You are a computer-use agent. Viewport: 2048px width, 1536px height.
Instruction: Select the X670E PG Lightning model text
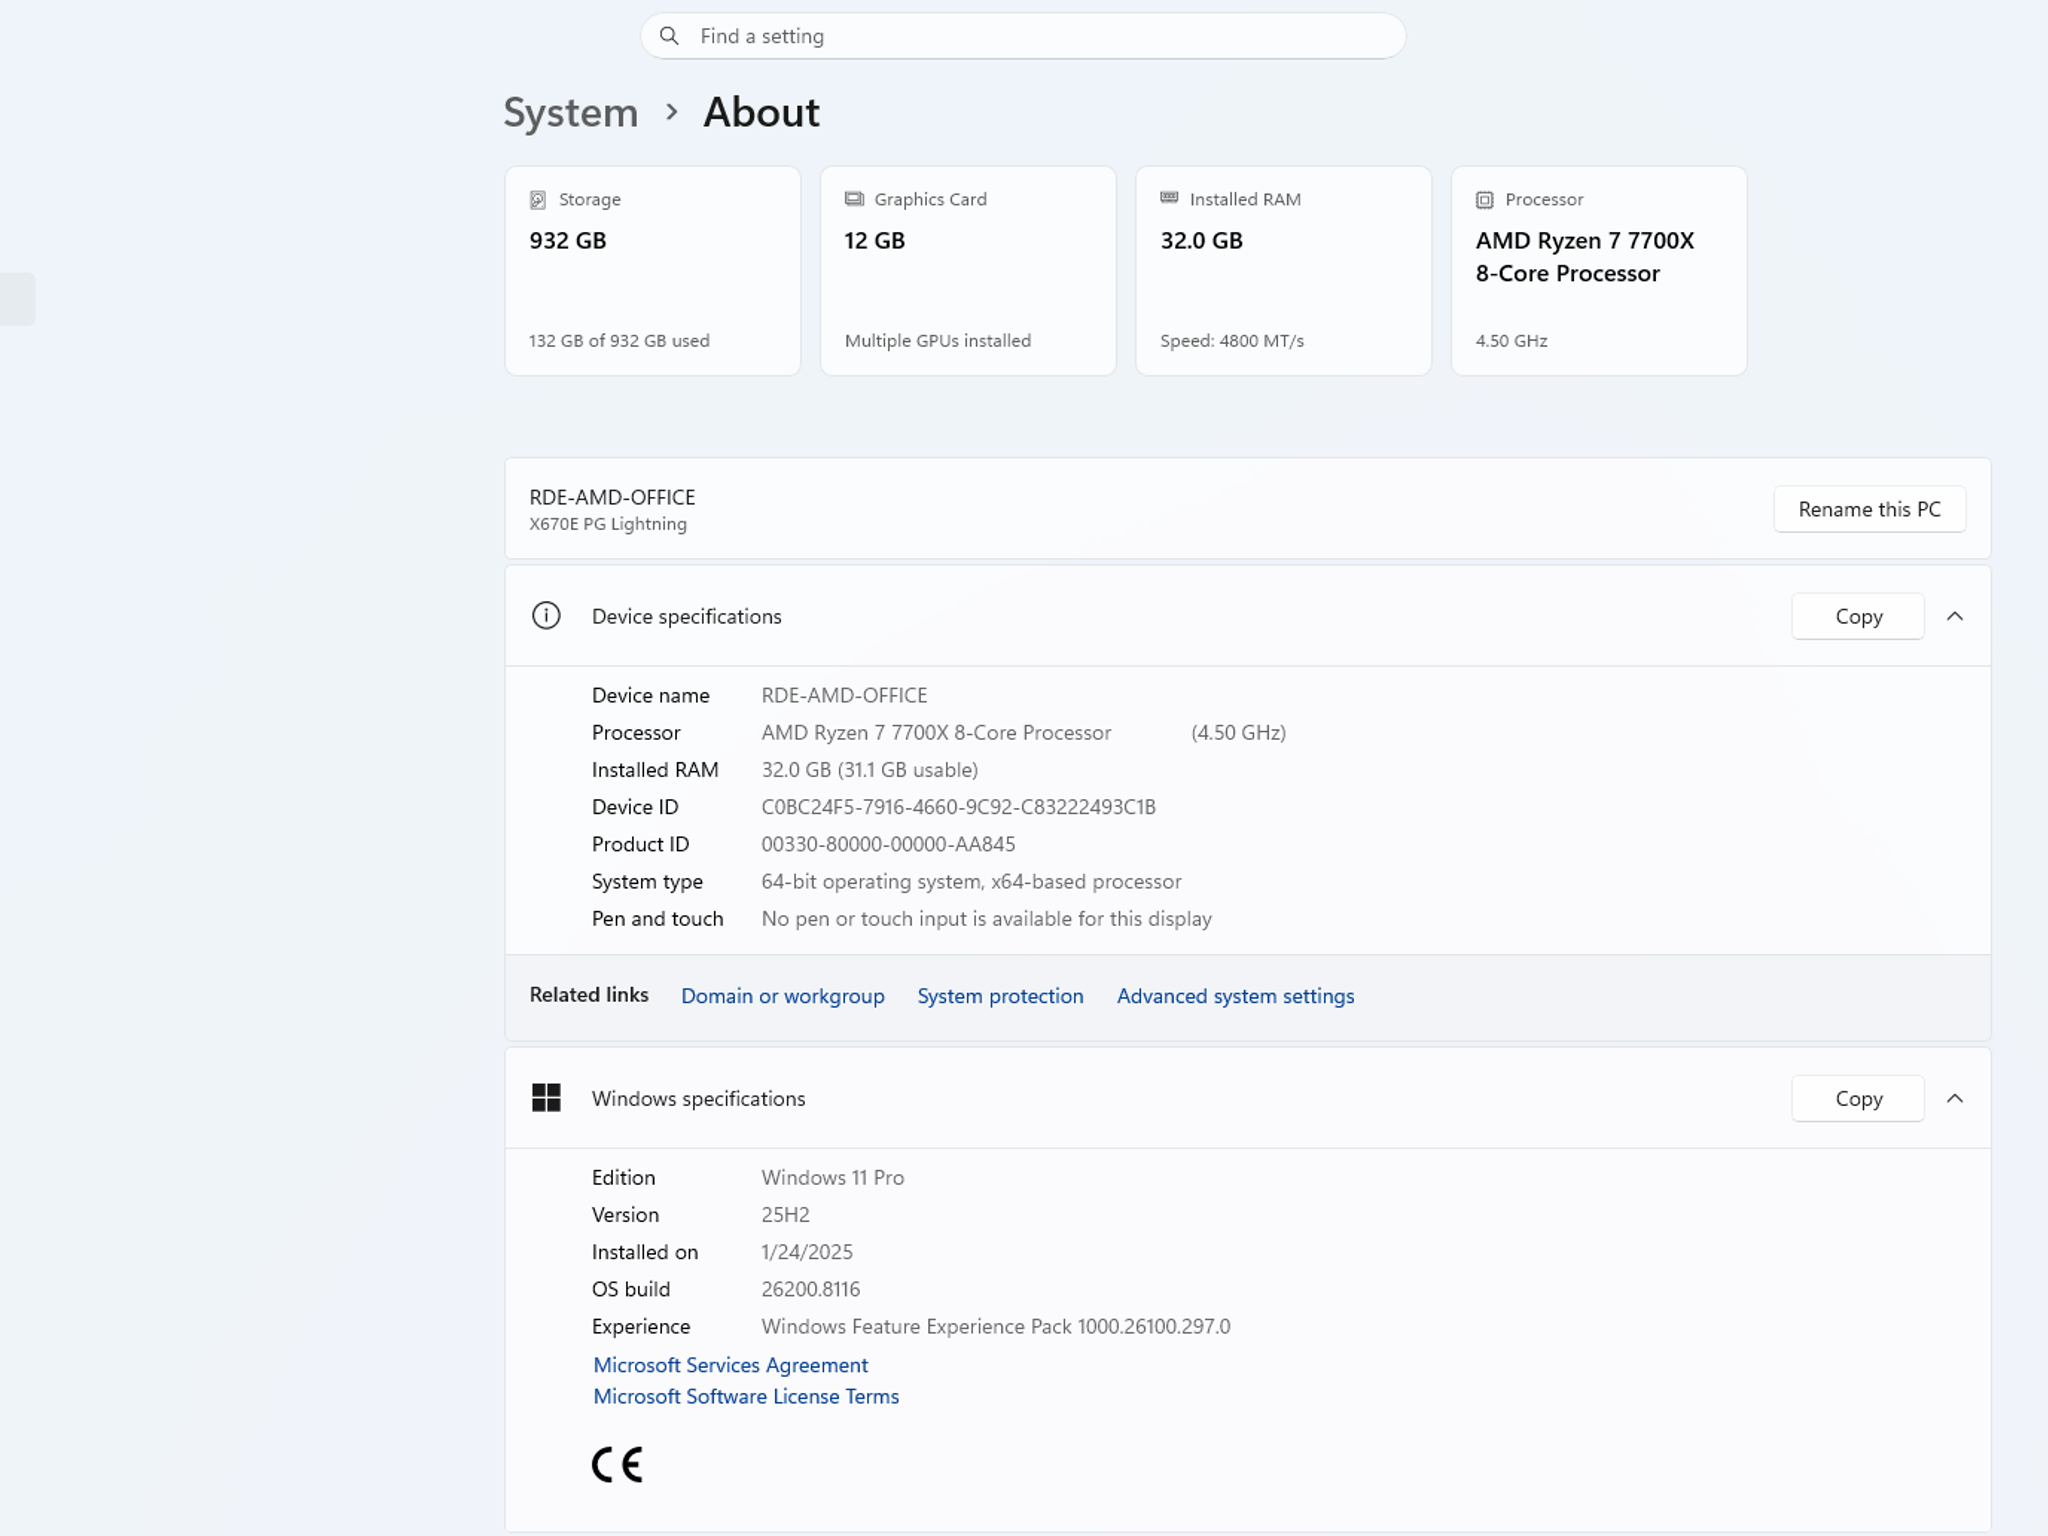pyautogui.click(x=608, y=524)
